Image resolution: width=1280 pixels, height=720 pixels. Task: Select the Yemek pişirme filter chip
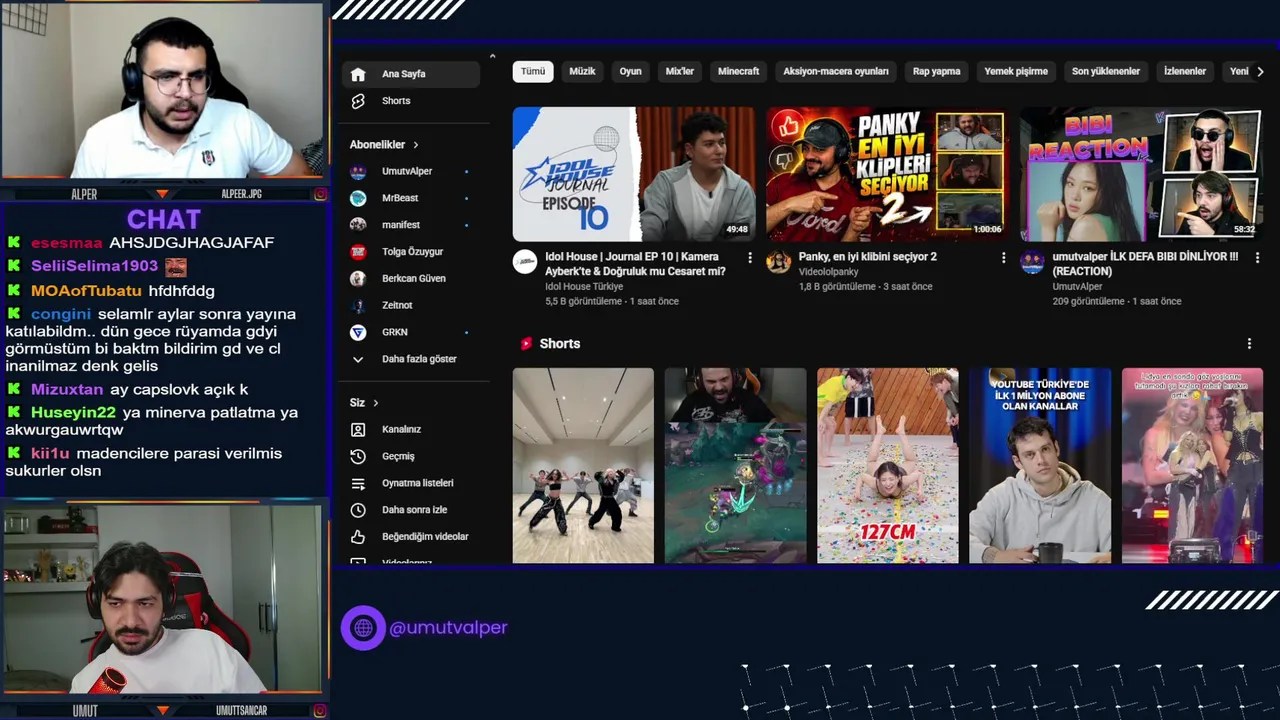coord(1016,72)
